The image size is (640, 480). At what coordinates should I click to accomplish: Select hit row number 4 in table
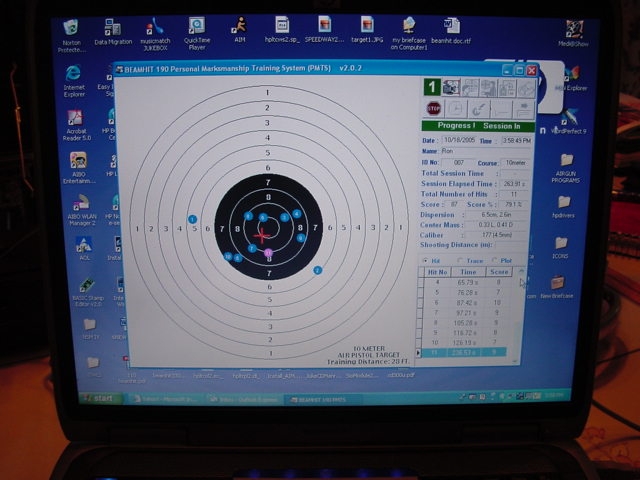tap(467, 282)
